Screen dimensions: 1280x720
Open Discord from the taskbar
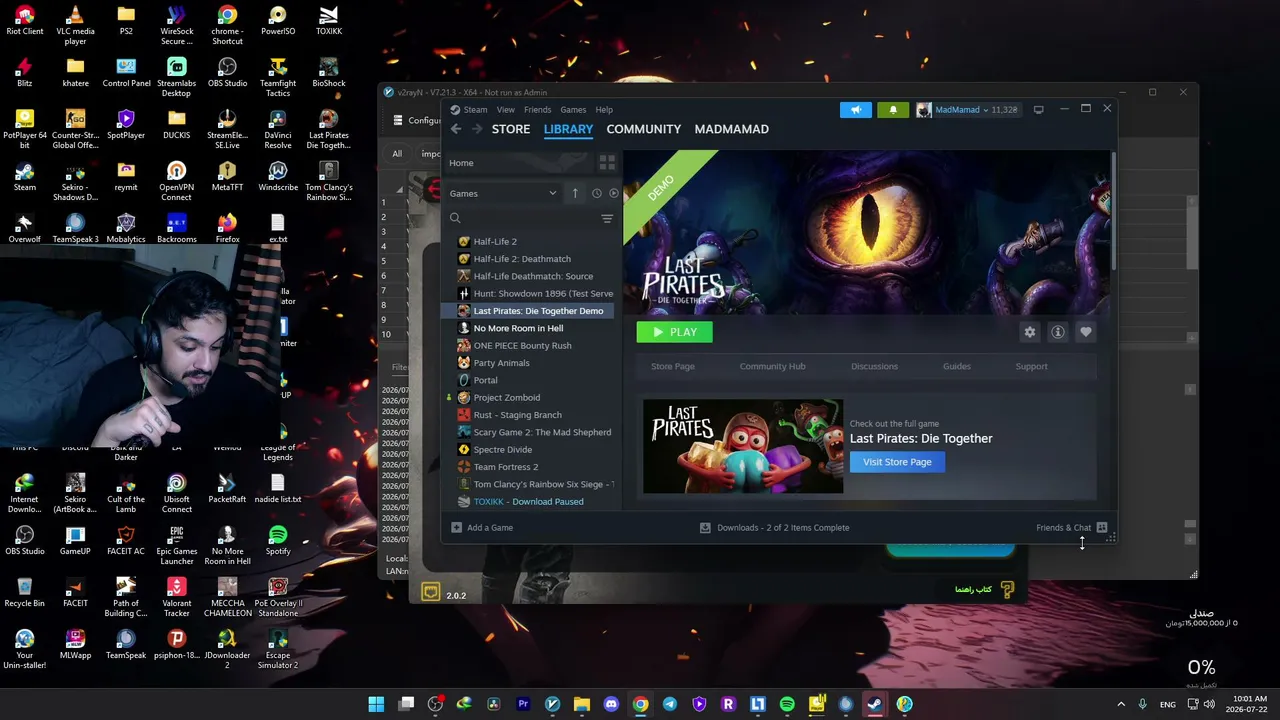[611, 704]
